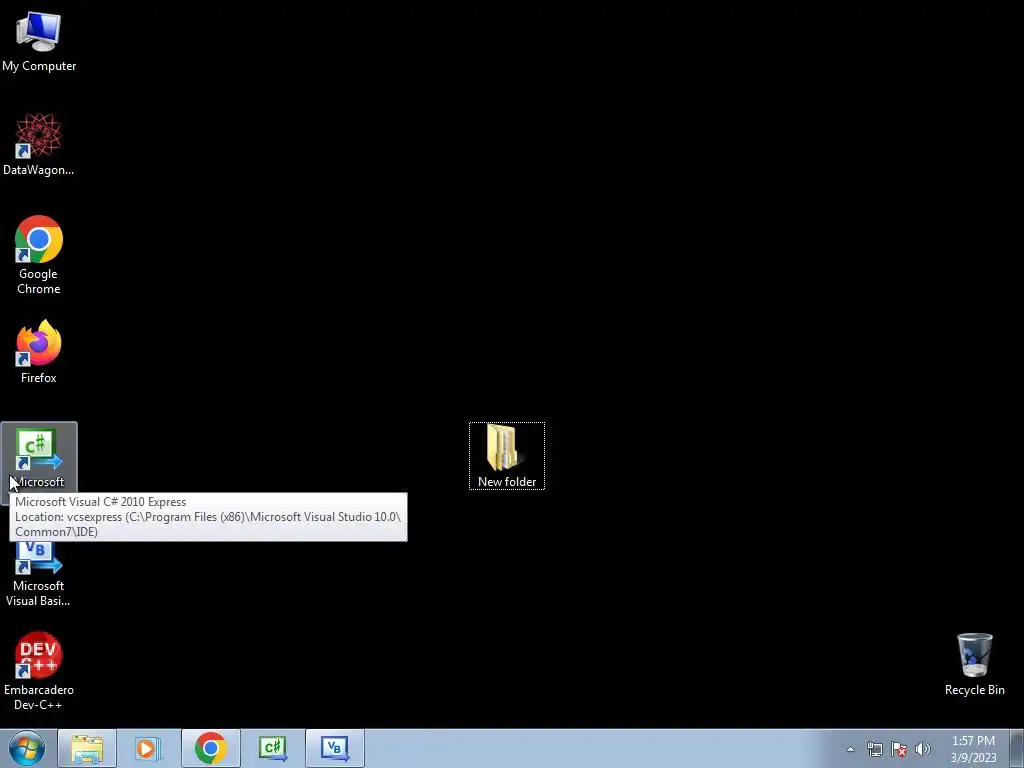Open the Action Center flag icon
This screenshot has width=1024, height=768.
(899, 749)
